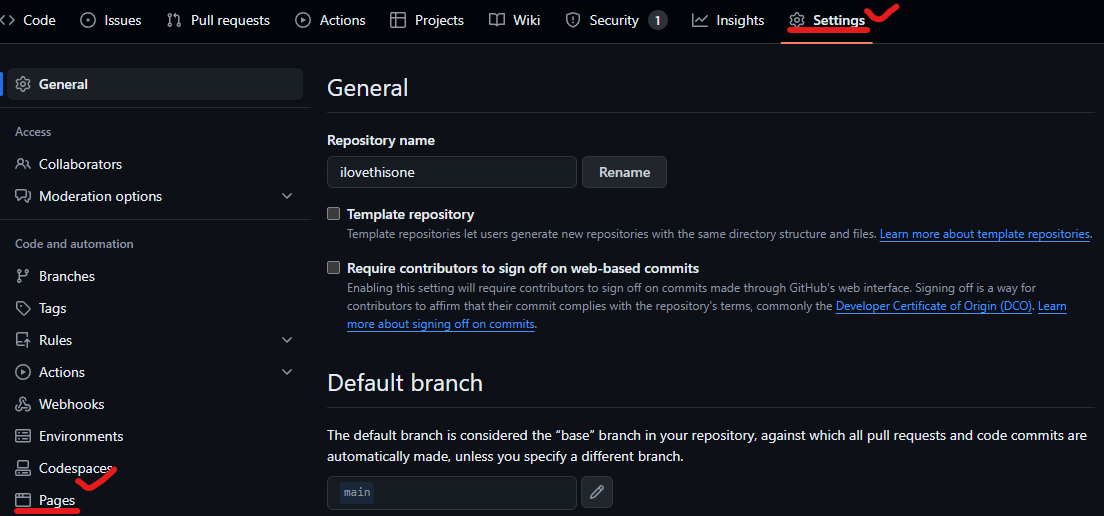Viewport: 1104px width, 516px height.
Task: Open more about signing off on commits link
Action: (x=441, y=325)
